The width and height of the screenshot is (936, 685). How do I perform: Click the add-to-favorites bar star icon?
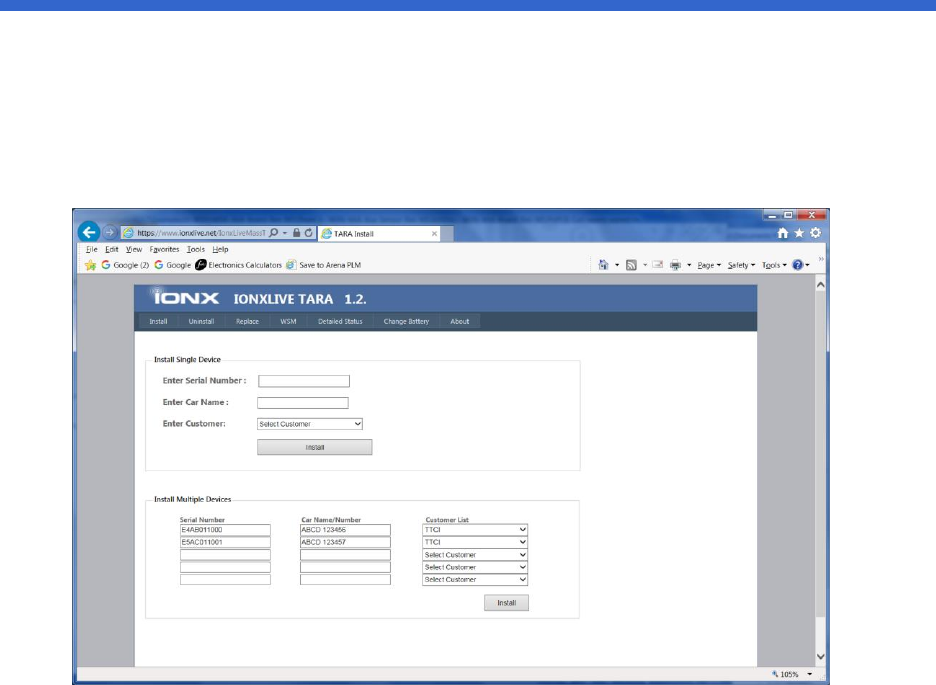tap(90, 265)
